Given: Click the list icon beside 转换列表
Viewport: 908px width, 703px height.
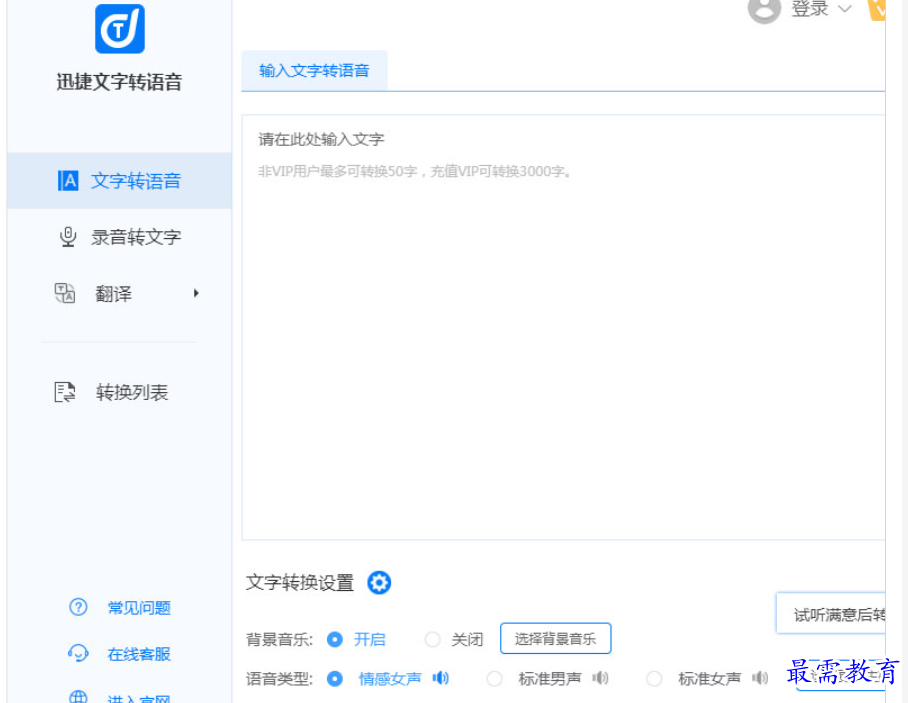Looking at the screenshot, I should 65,392.
